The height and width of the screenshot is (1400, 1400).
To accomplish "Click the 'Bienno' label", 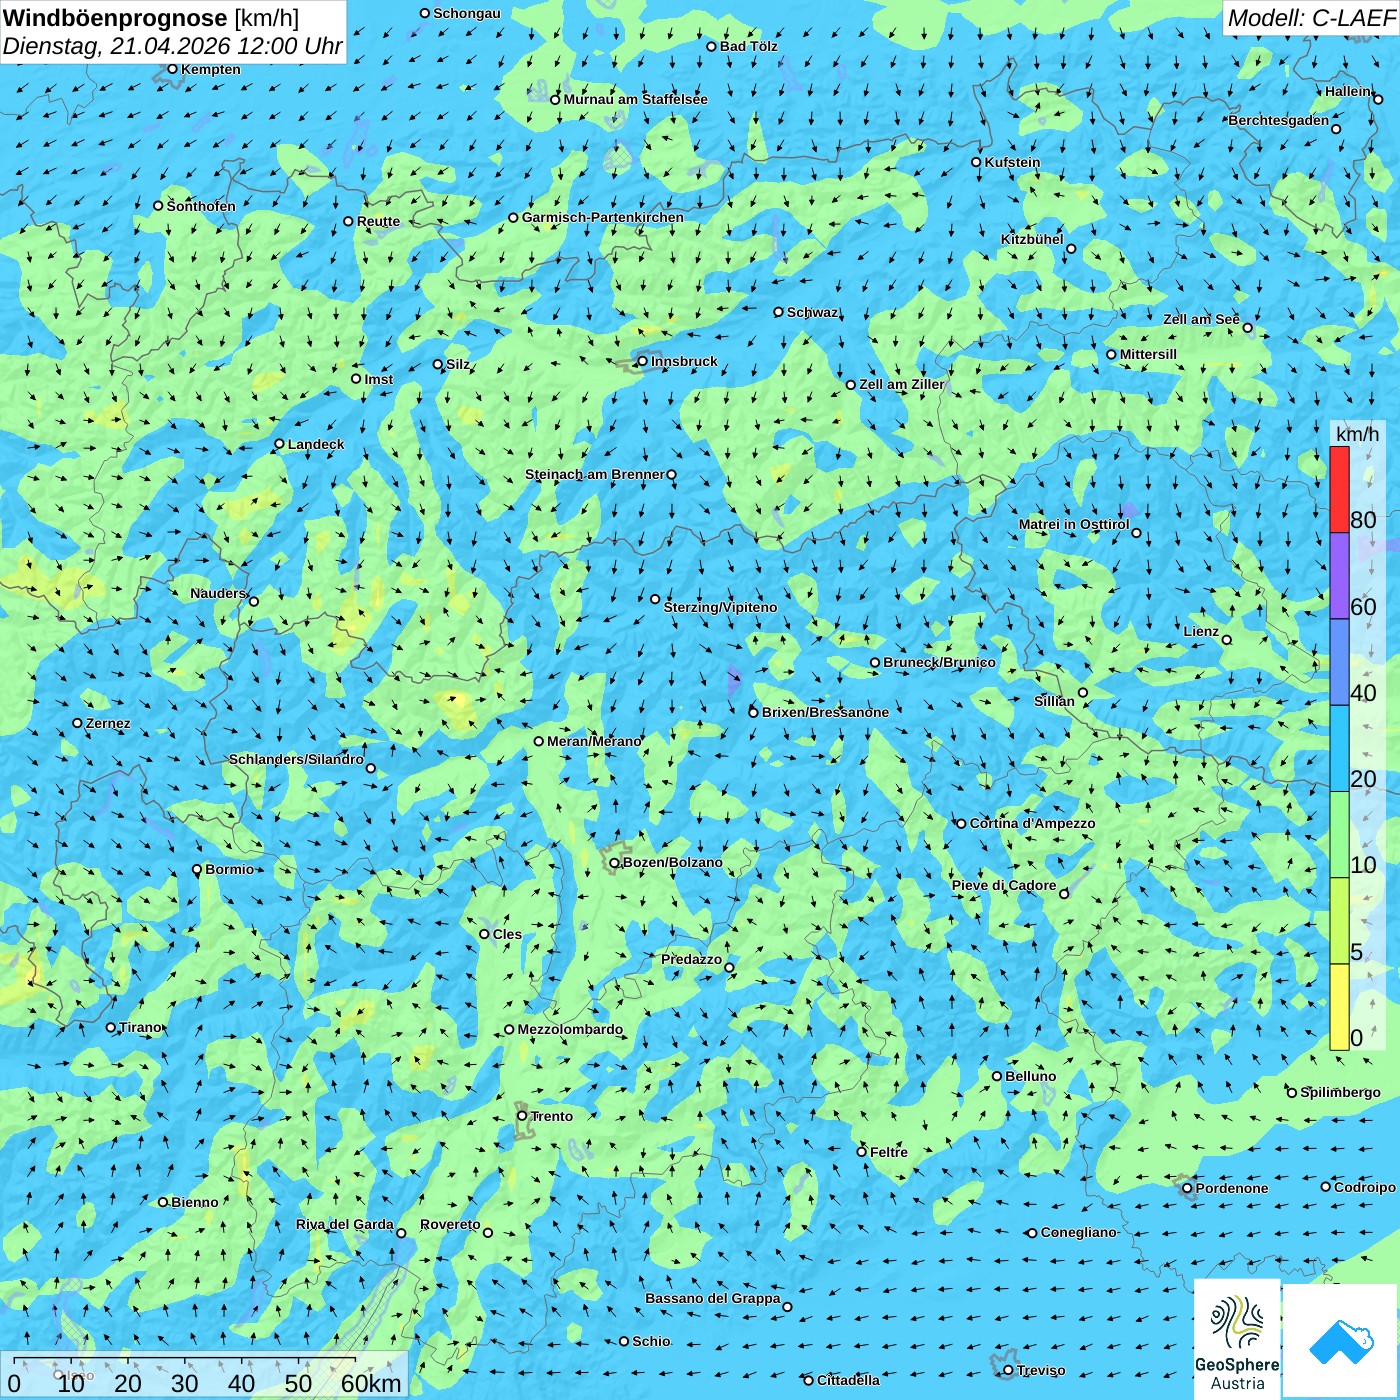I will 194,1202.
